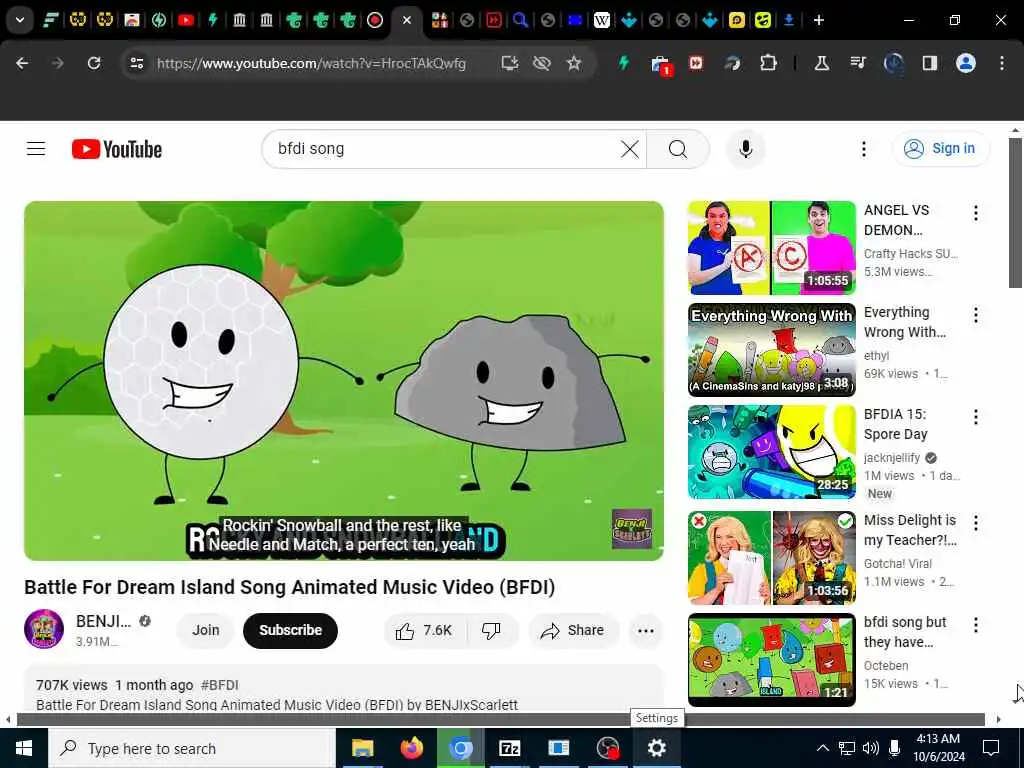1024x768 pixels.
Task: Open the green lightning extension
Action: 624,63
